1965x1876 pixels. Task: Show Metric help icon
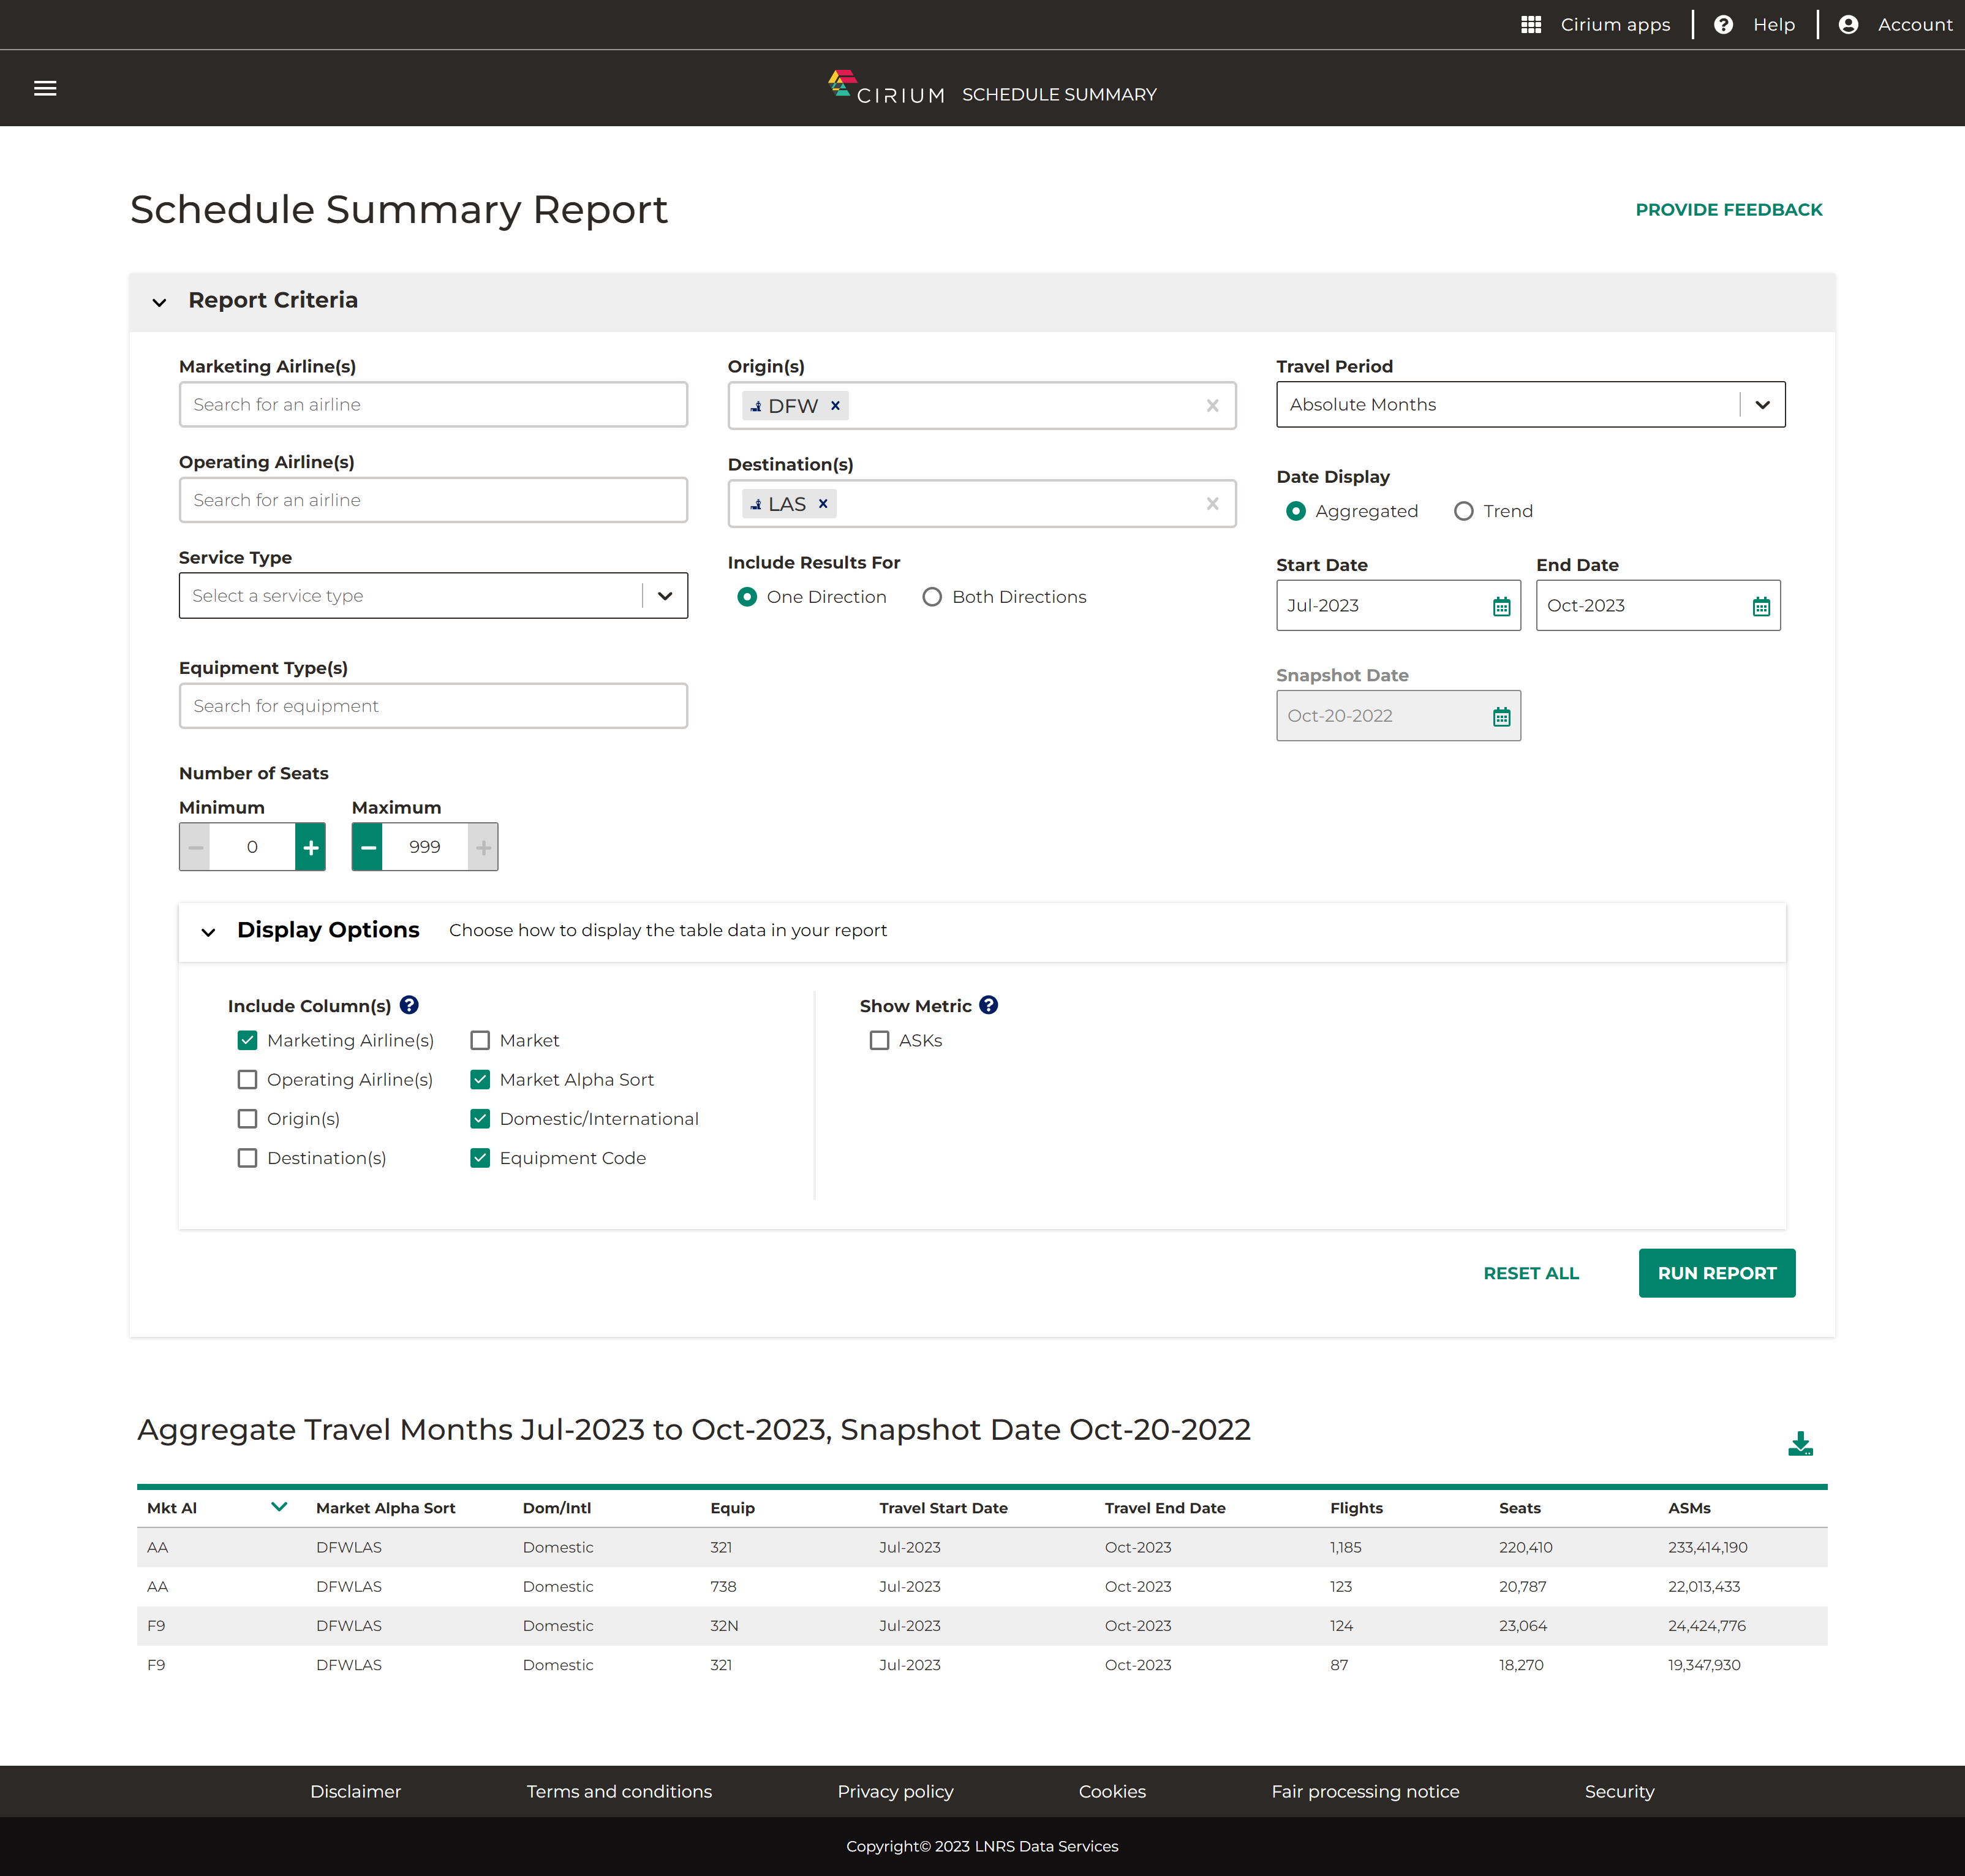(988, 1005)
